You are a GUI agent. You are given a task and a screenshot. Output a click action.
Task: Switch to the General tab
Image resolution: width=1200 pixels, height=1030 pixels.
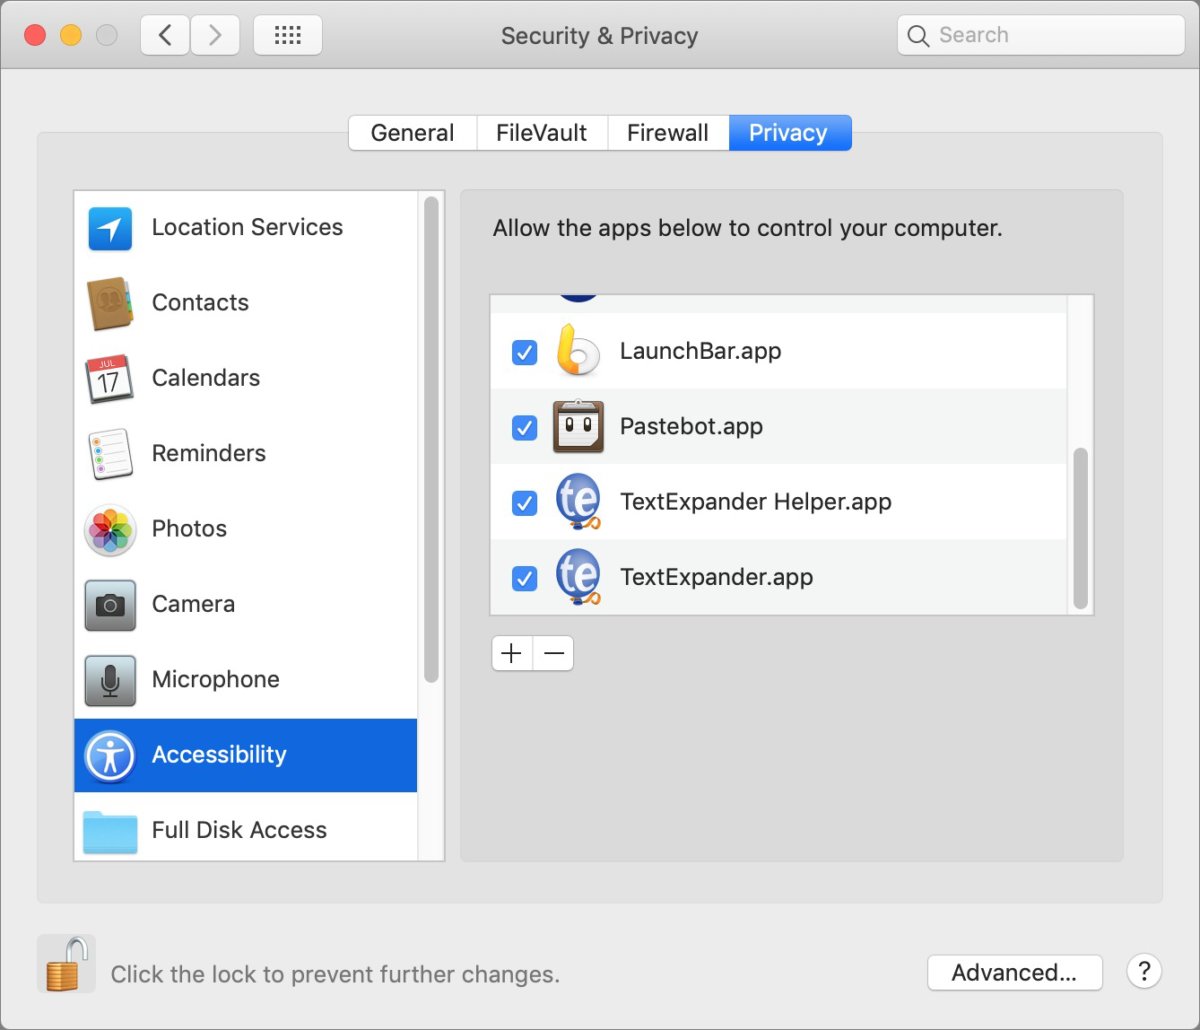[412, 133]
